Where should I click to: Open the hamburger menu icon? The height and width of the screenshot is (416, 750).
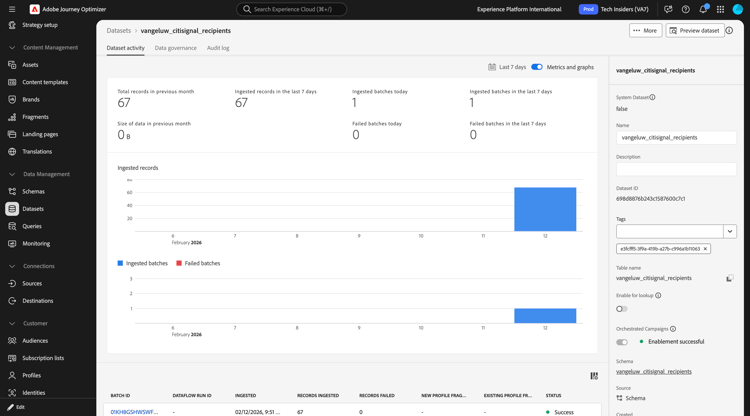click(12, 9)
